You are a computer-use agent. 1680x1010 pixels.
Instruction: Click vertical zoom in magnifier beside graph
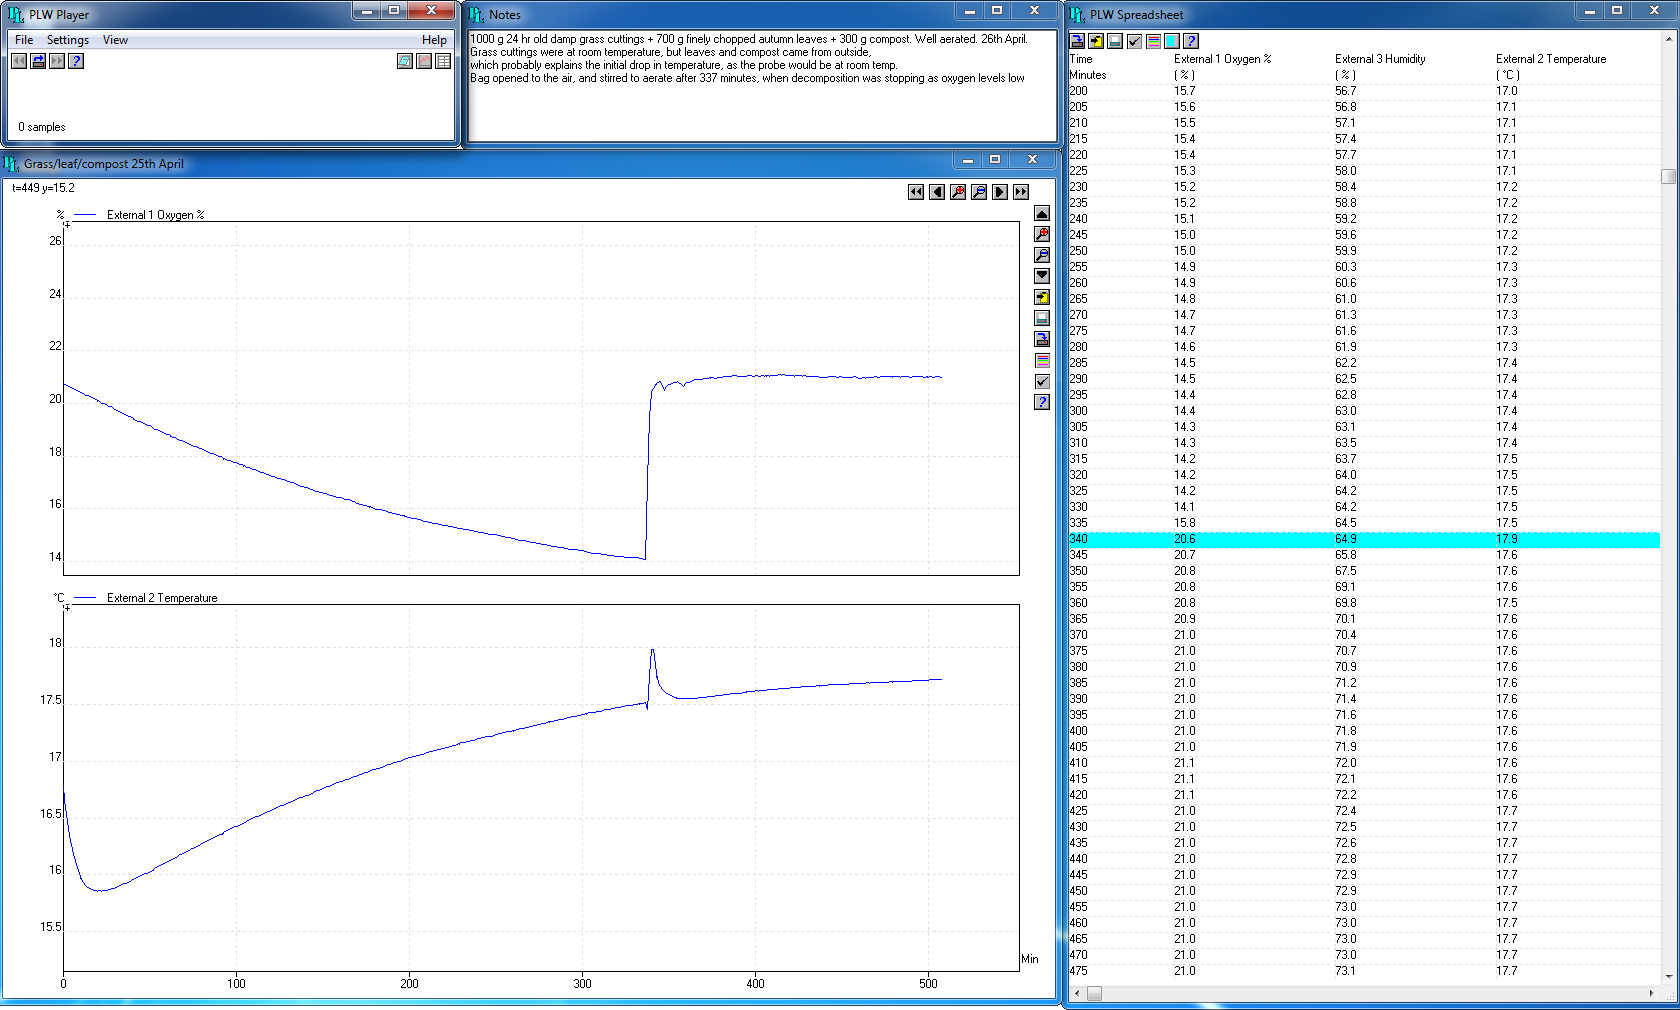[x=1042, y=234]
